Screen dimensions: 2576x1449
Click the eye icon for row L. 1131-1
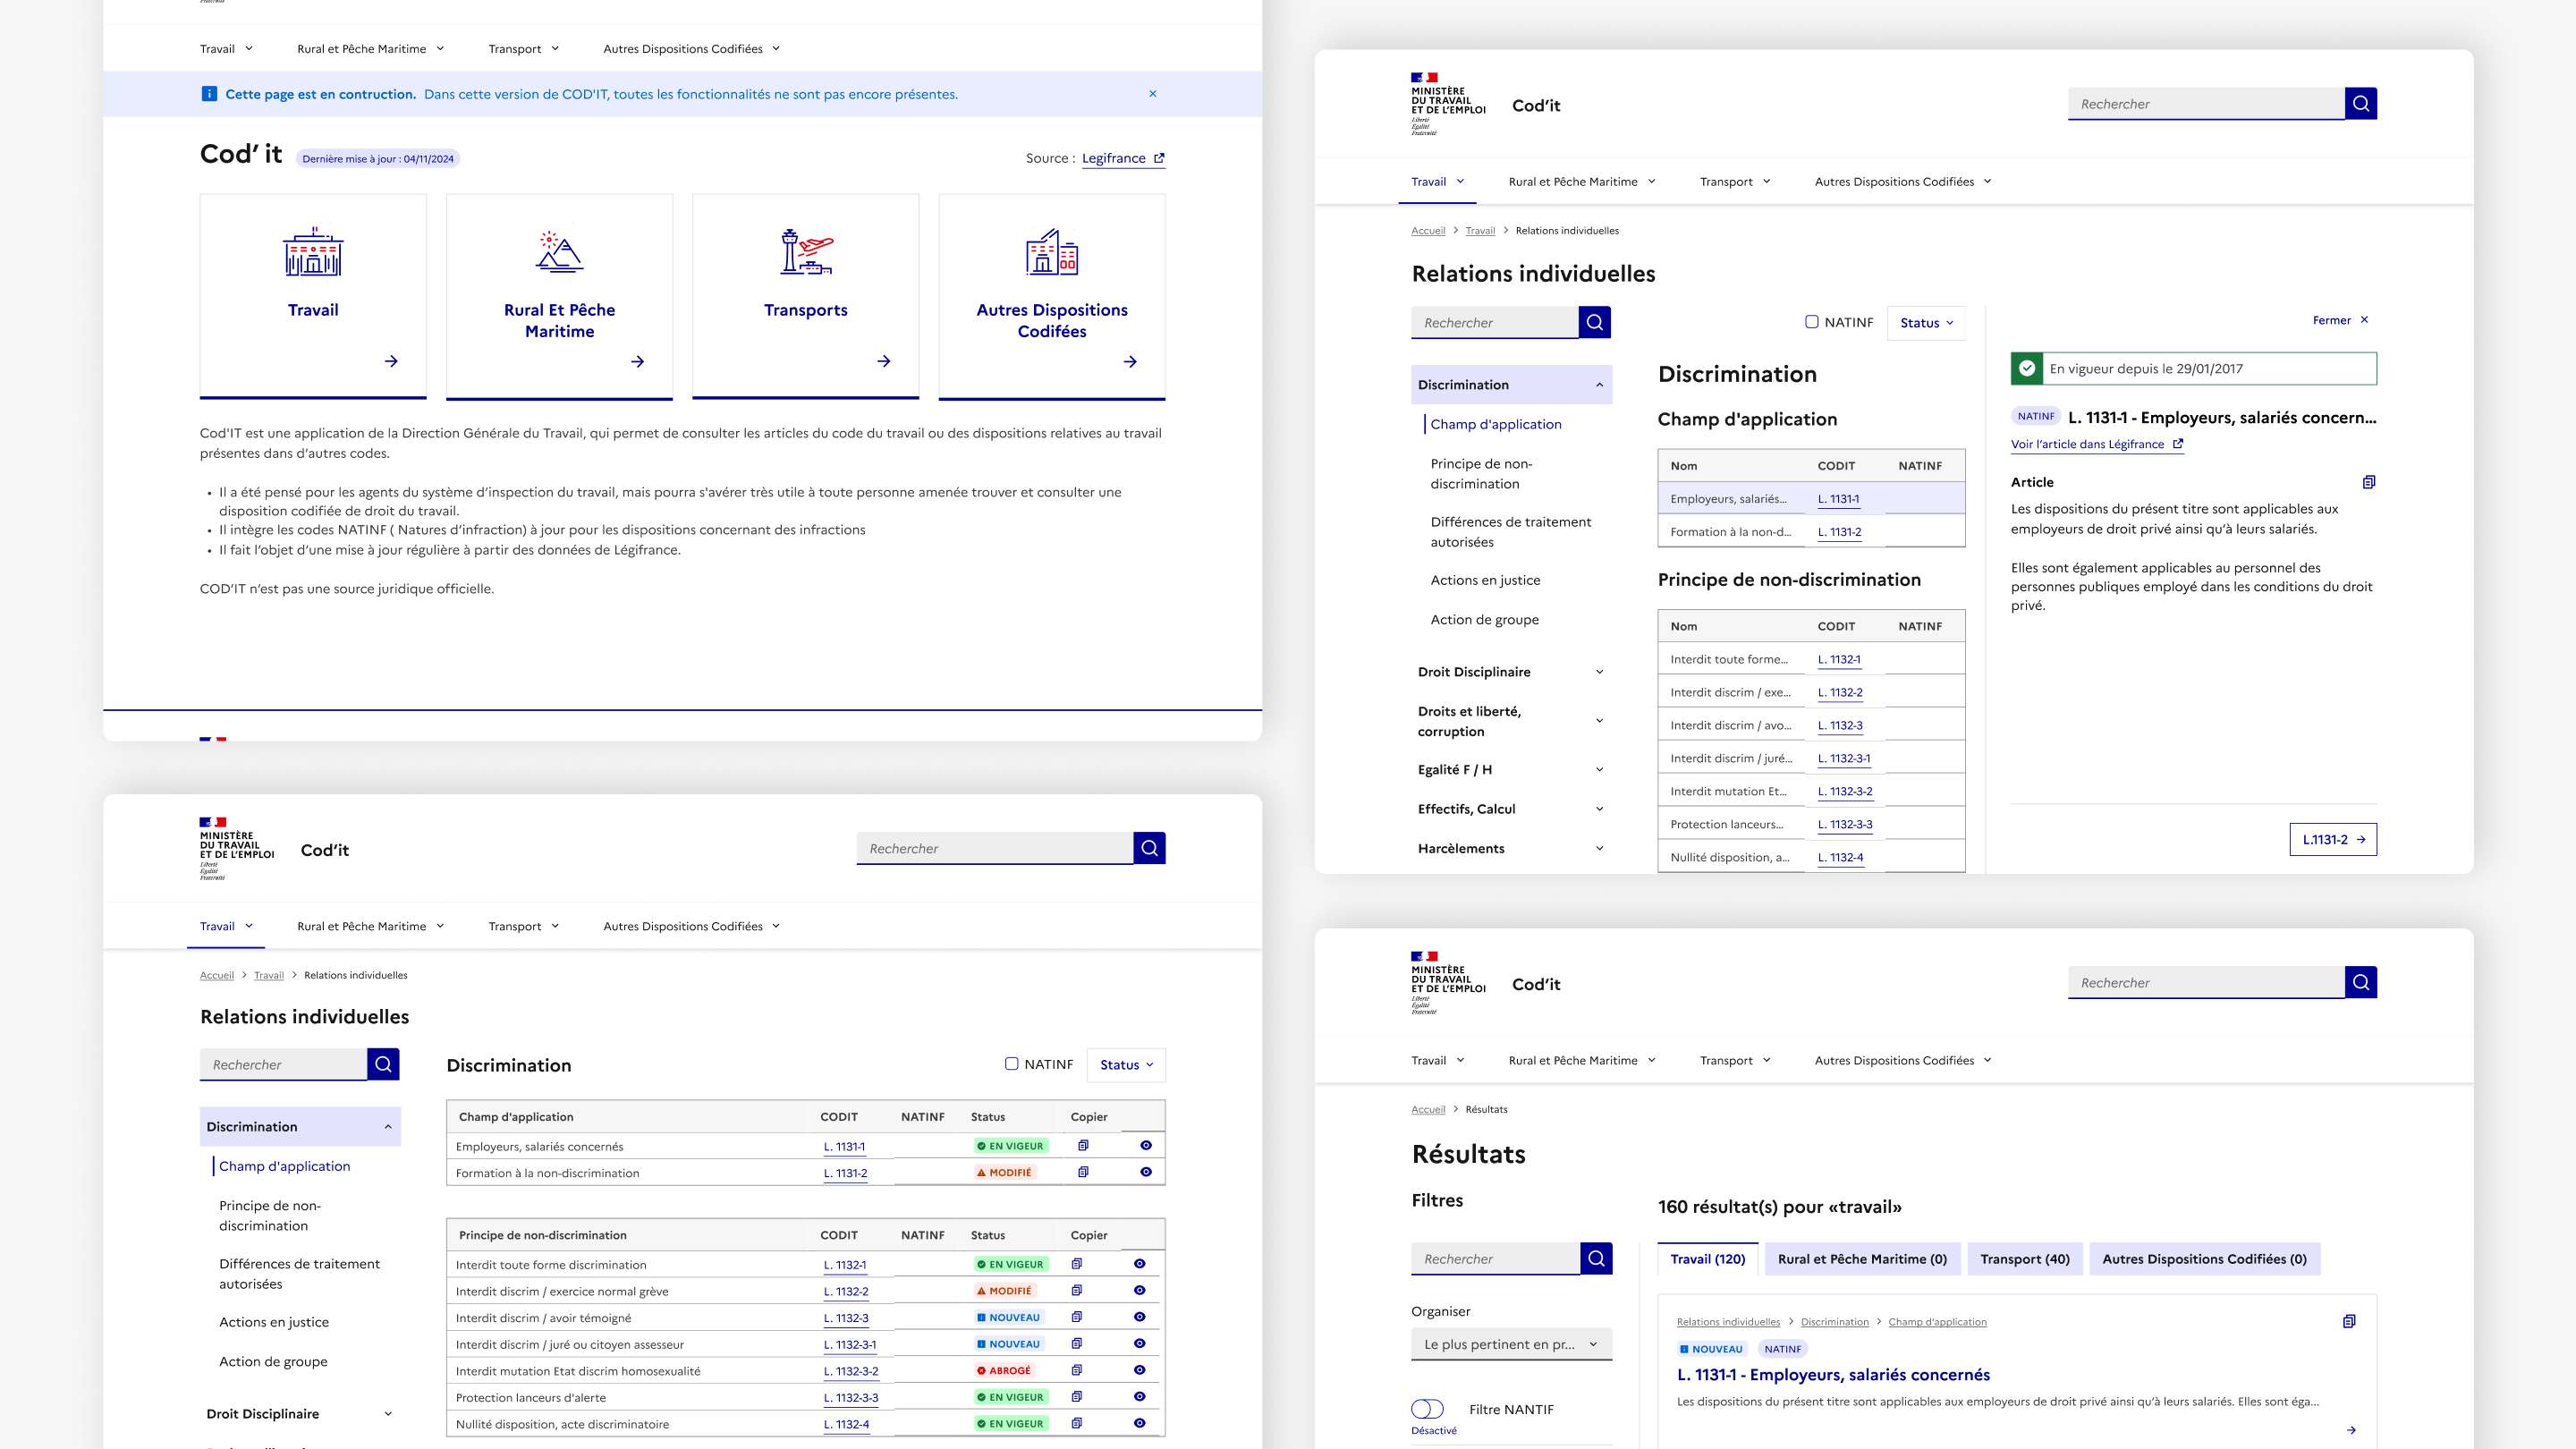pyautogui.click(x=1146, y=1146)
